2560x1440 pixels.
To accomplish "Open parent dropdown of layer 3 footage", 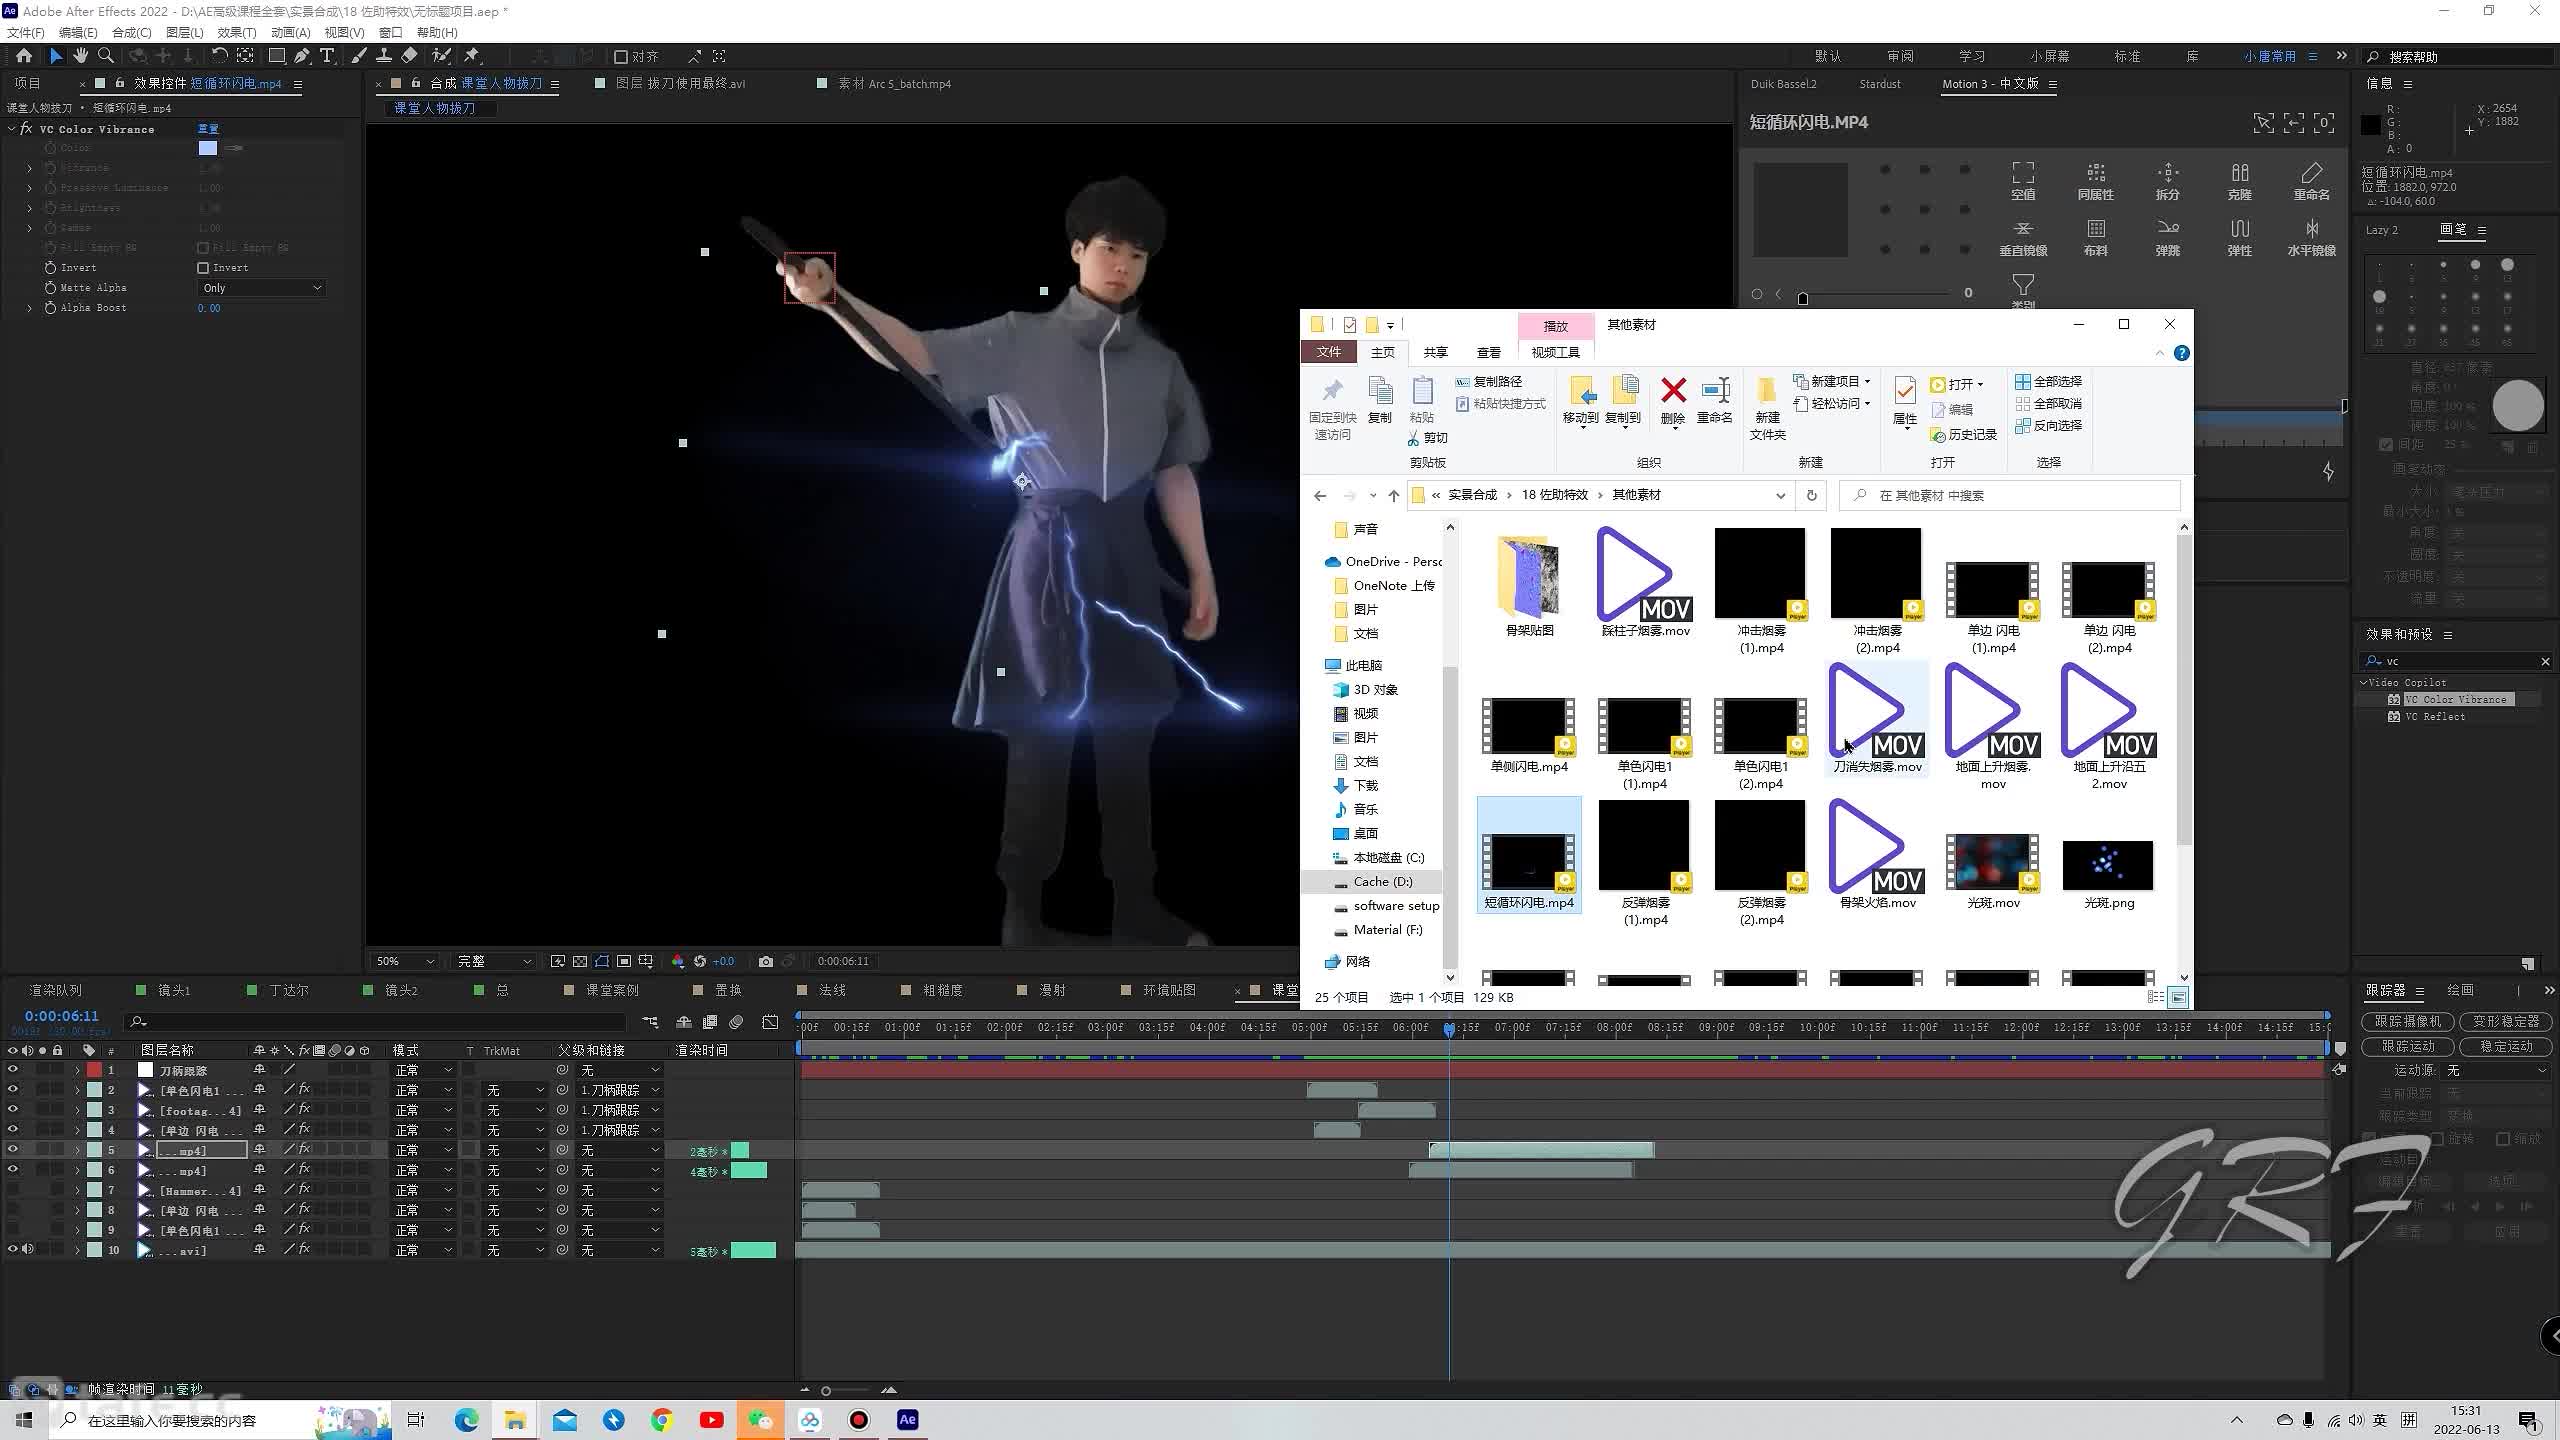I will click(x=619, y=1110).
